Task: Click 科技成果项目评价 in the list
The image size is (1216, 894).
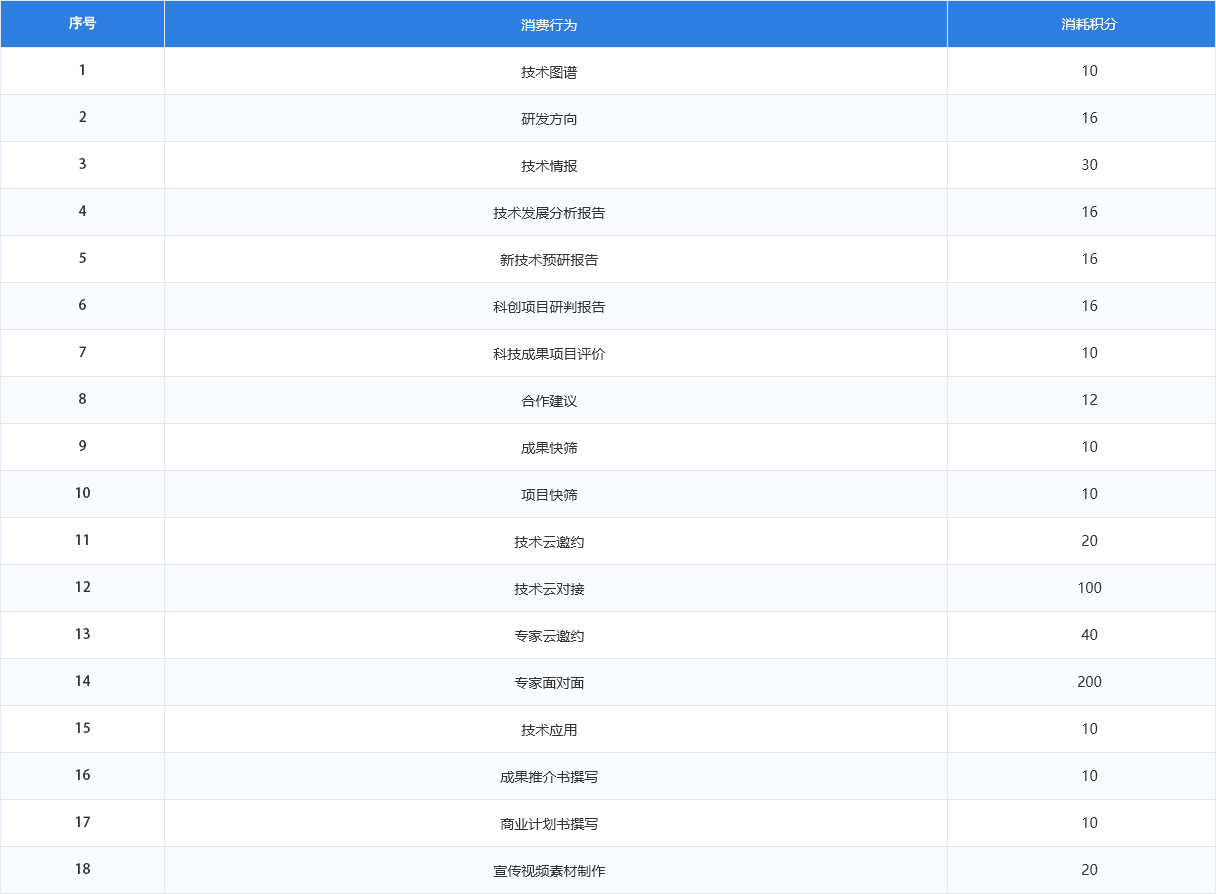Action: coord(549,354)
